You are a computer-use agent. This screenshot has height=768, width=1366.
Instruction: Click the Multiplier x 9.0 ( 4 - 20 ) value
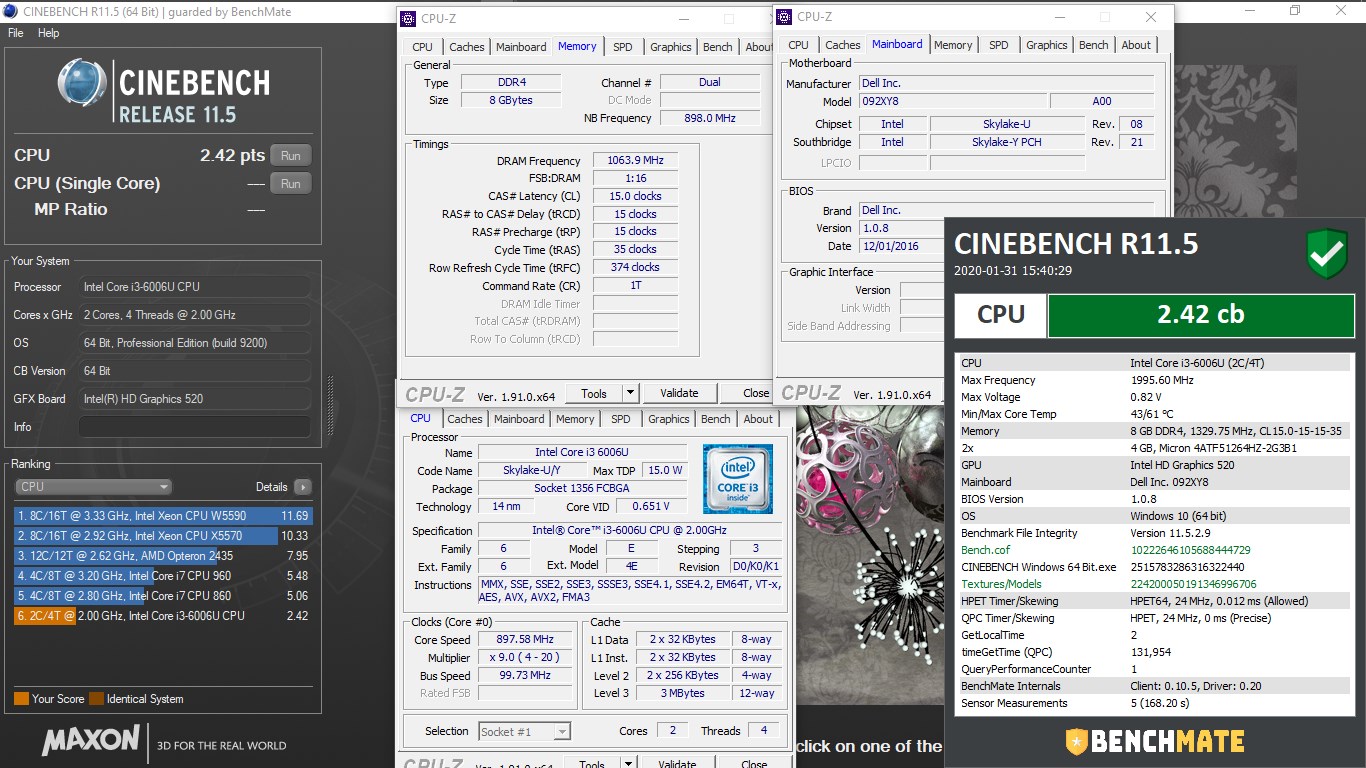pos(525,657)
